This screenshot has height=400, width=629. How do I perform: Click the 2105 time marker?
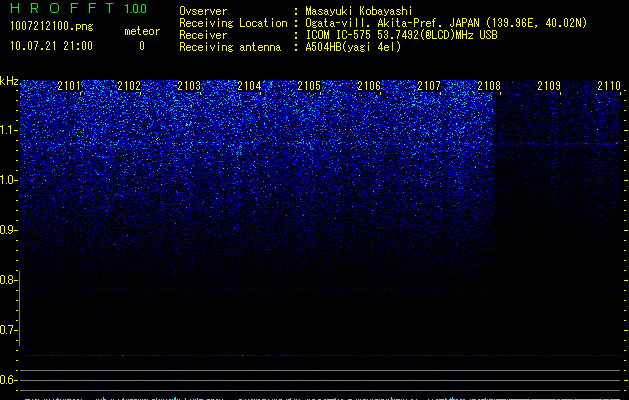click(x=309, y=86)
